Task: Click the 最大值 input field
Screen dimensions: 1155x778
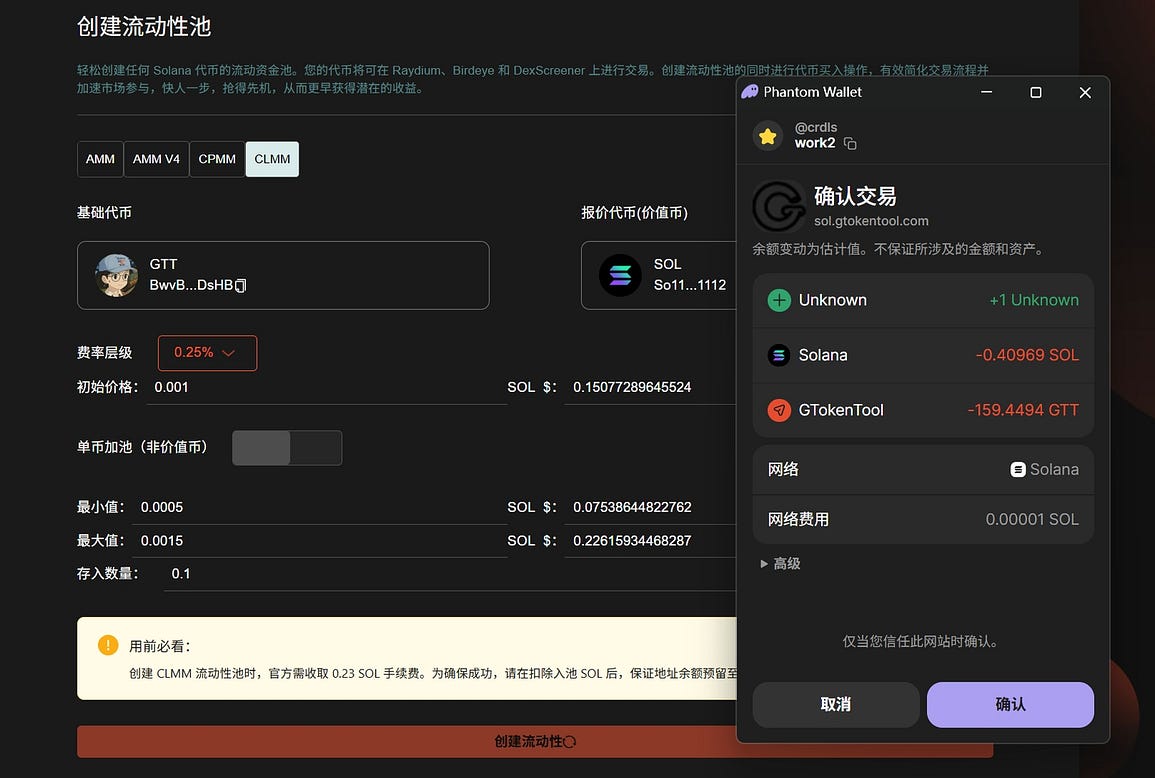Action: click(319, 541)
